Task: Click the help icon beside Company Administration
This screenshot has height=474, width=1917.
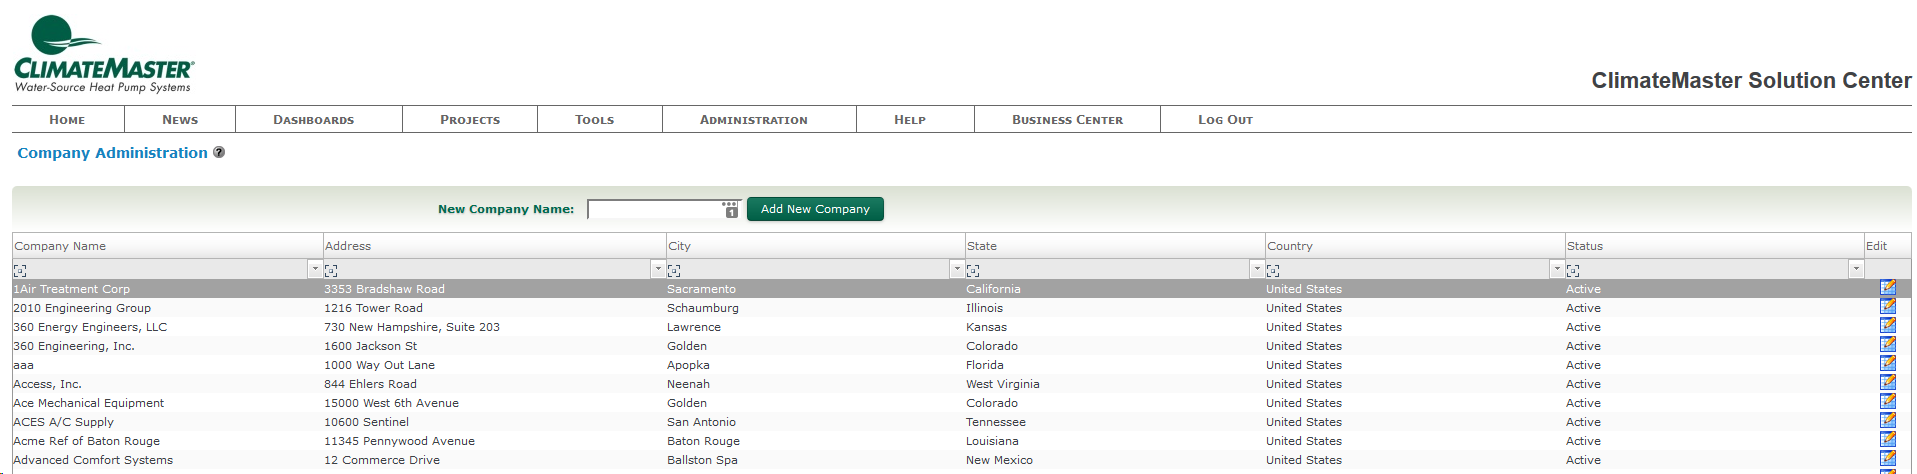Action: tap(219, 152)
